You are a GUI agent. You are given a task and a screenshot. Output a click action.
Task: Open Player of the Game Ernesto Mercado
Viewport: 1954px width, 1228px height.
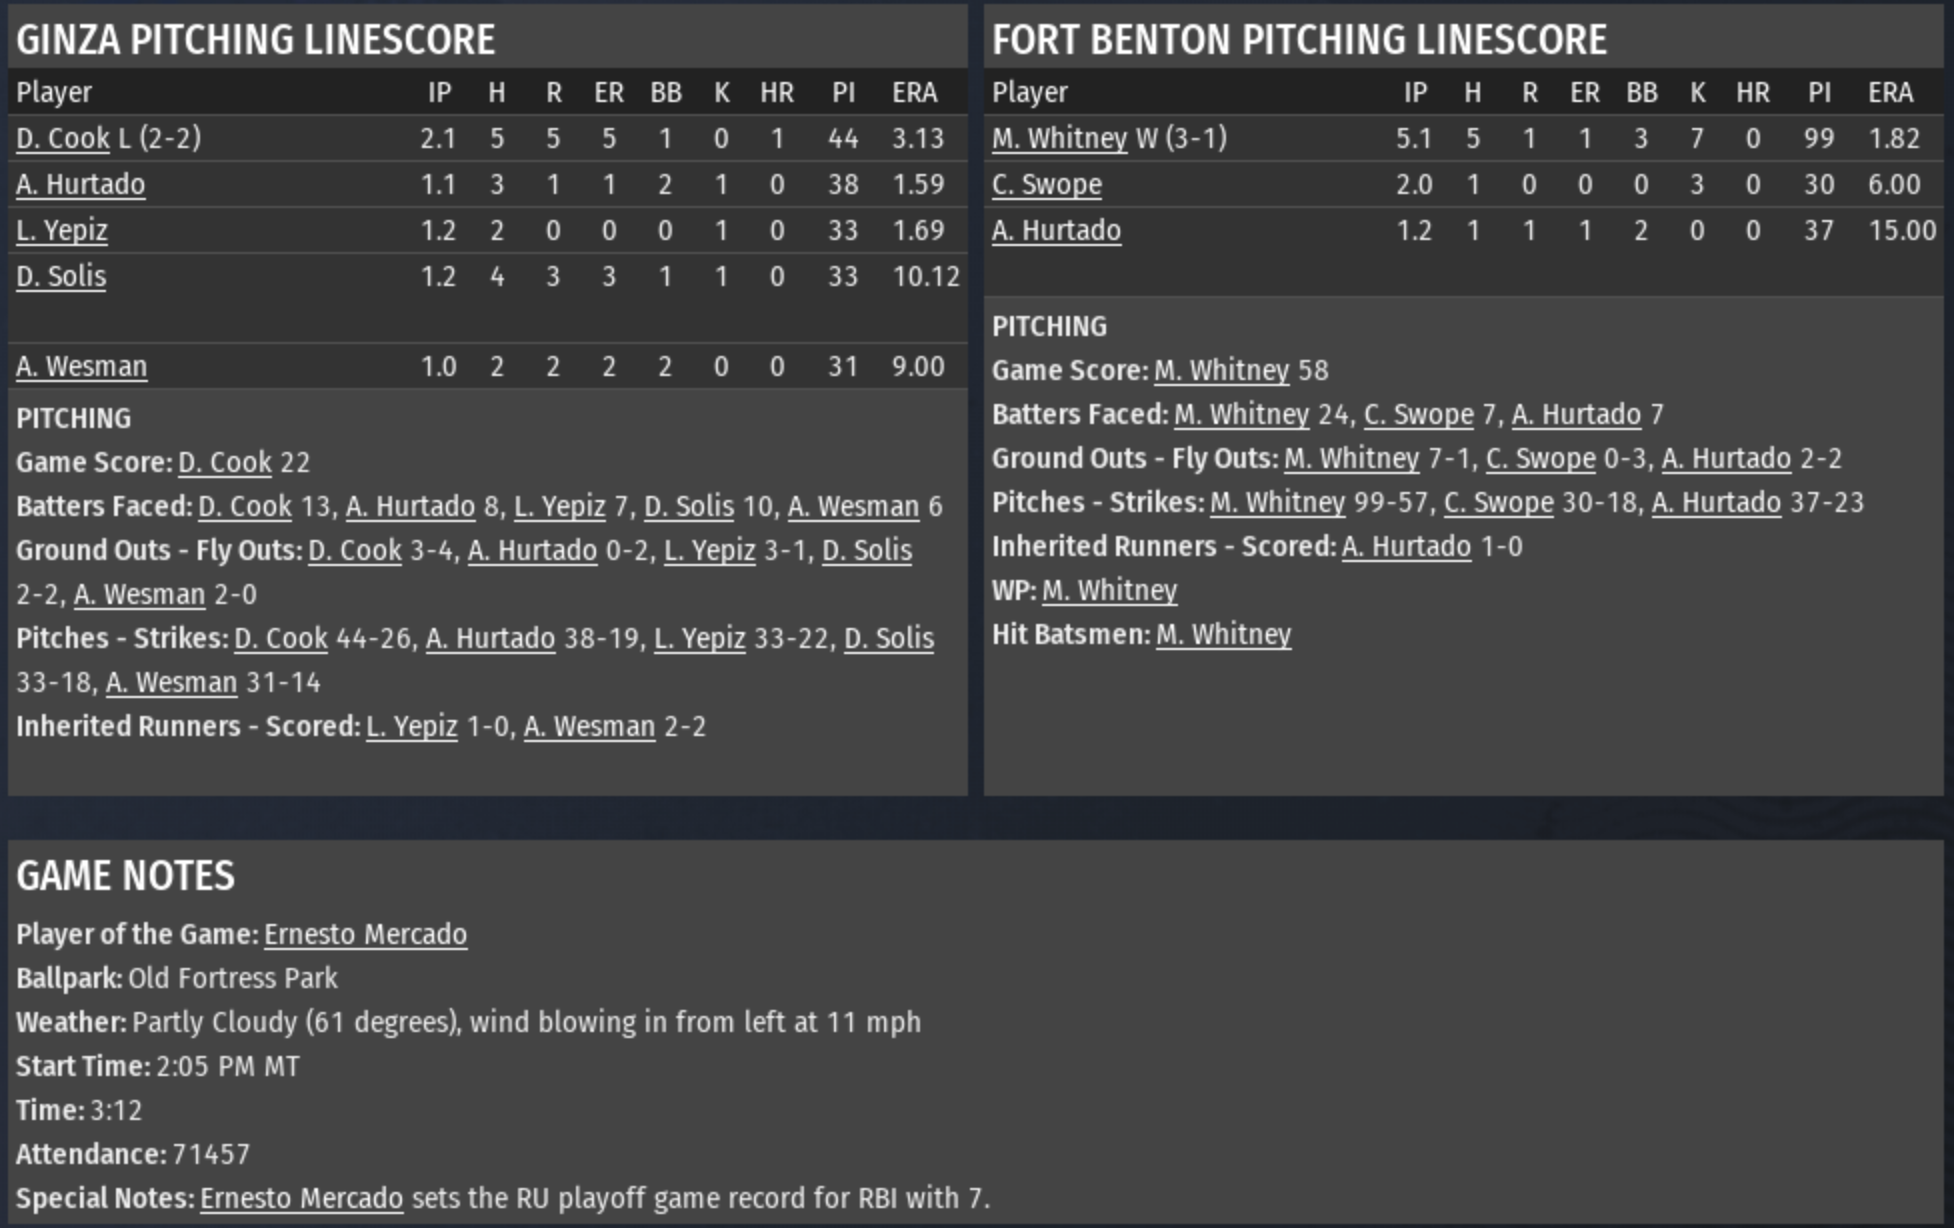(x=365, y=934)
